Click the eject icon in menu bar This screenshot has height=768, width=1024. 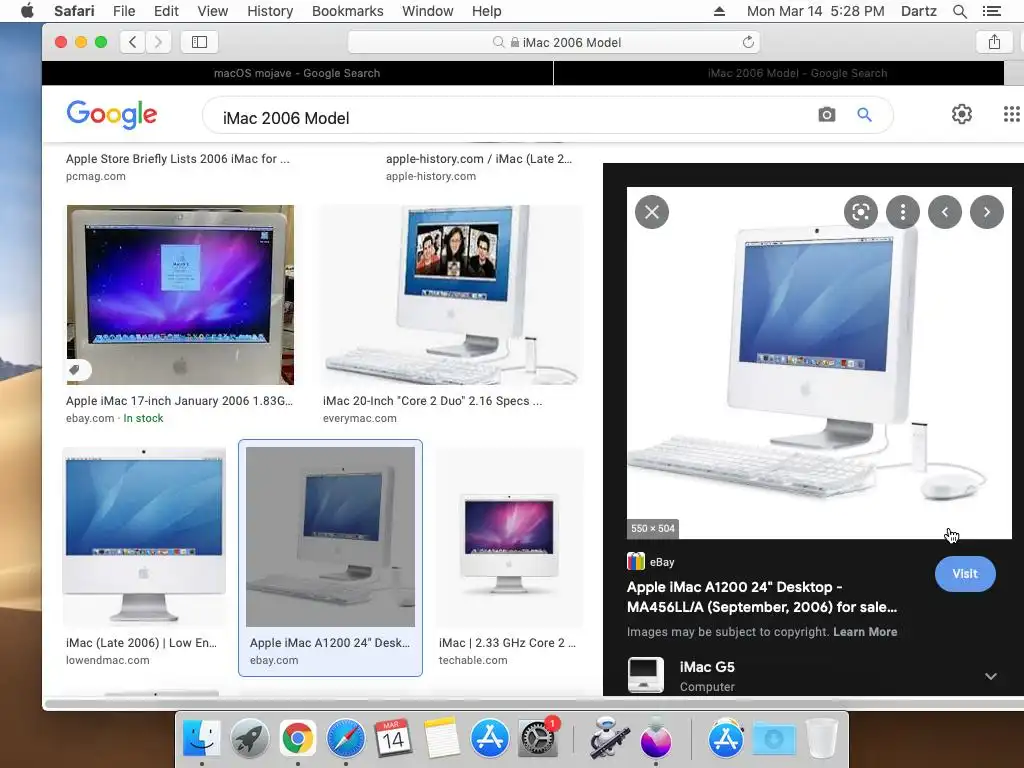click(719, 11)
